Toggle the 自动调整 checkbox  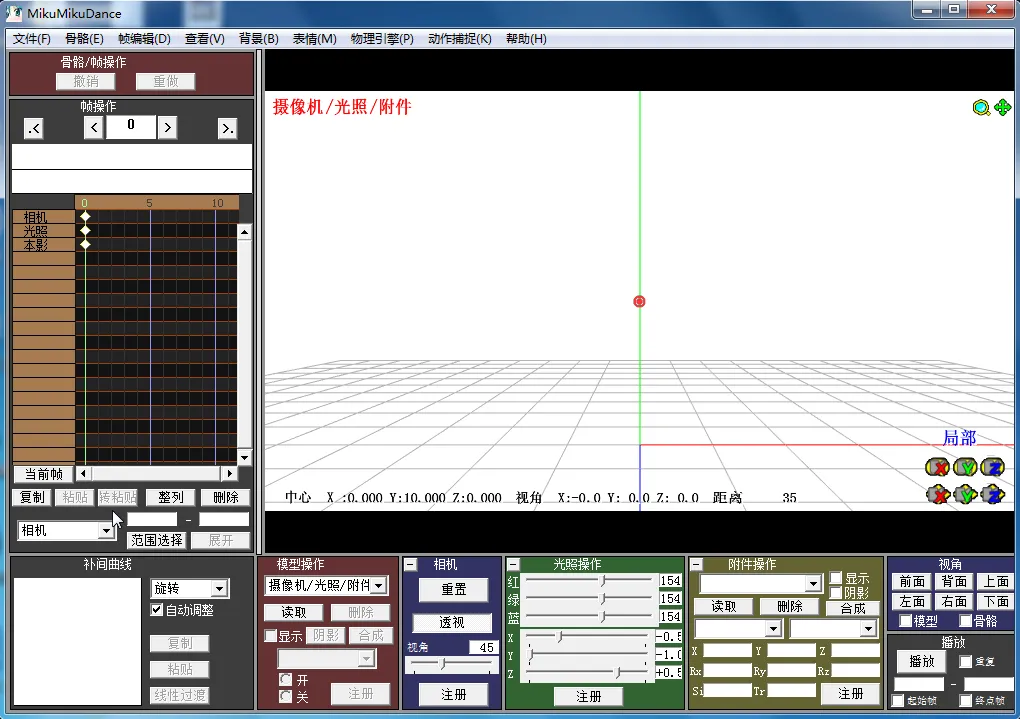click(157, 610)
